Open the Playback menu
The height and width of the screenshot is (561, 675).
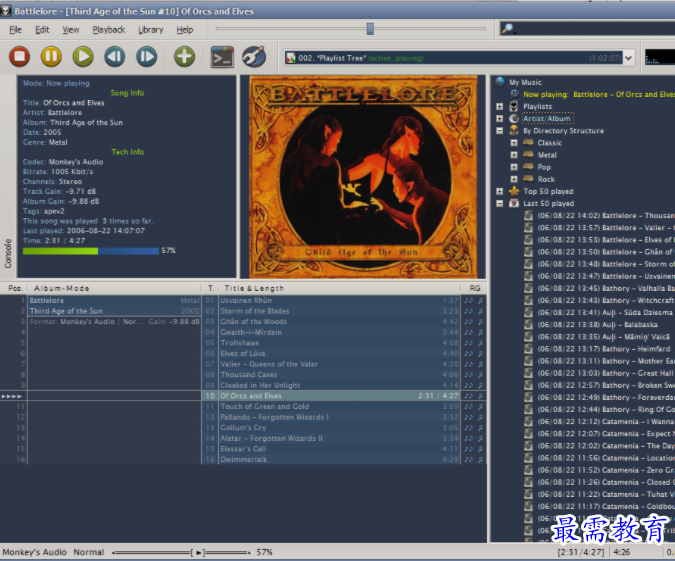click(108, 30)
